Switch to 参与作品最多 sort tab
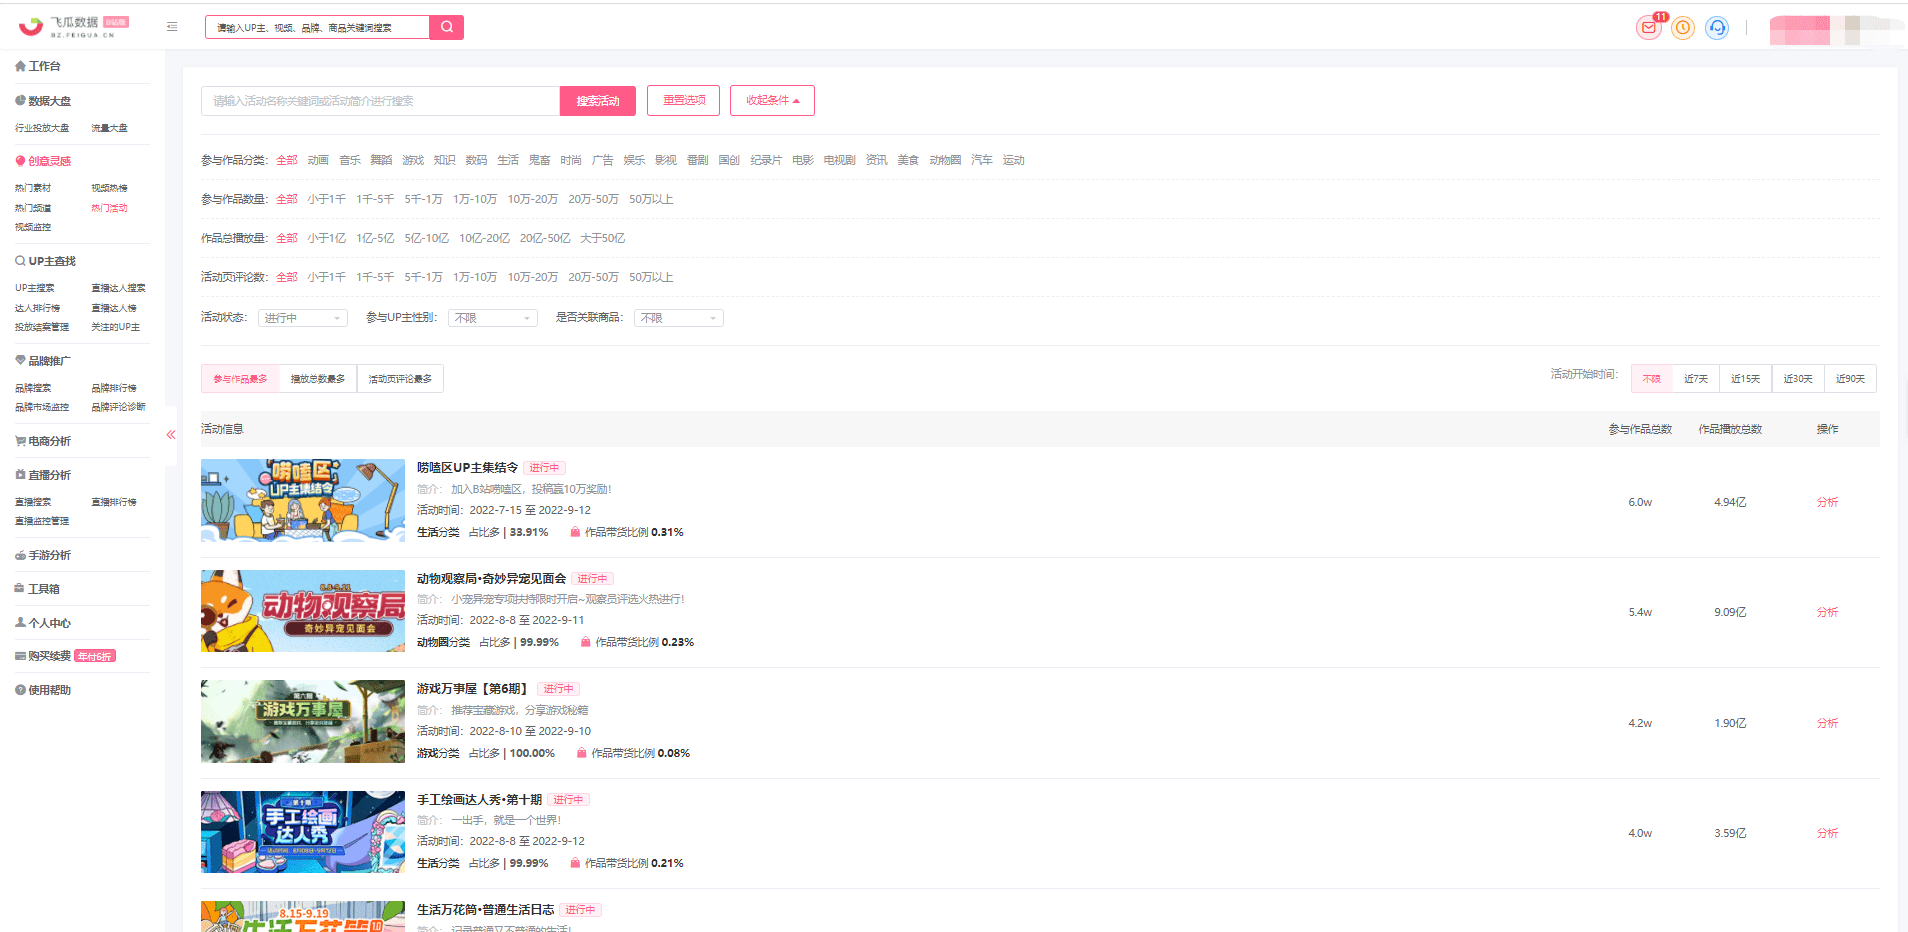The image size is (1908, 932). [240, 379]
